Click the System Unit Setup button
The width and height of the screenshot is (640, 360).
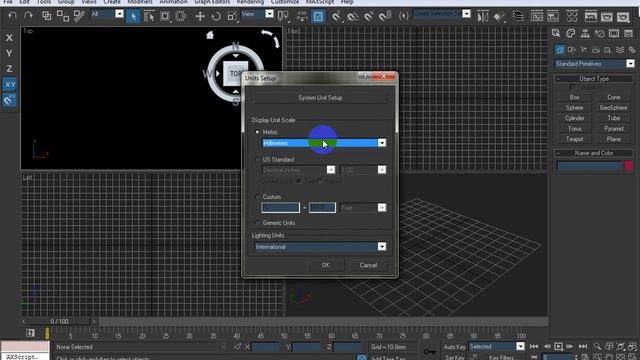[x=320, y=98]
